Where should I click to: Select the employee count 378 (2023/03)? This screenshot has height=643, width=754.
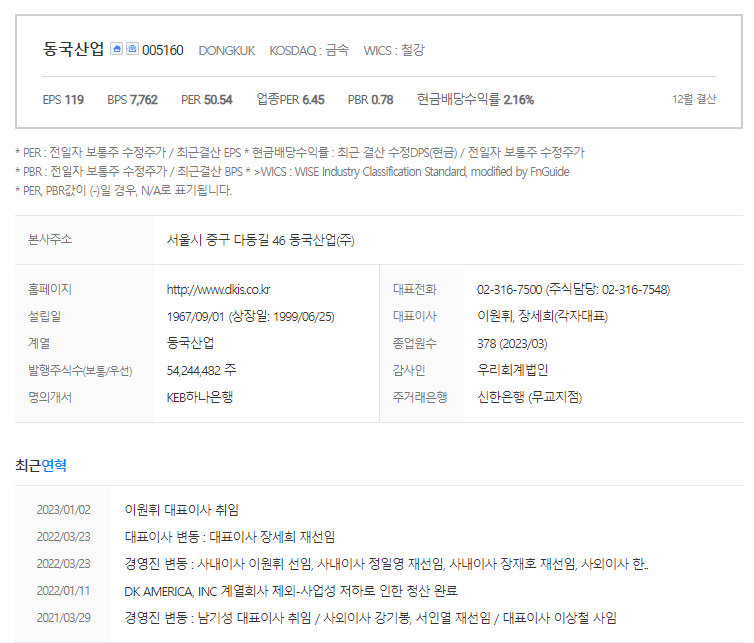[512, 343]
